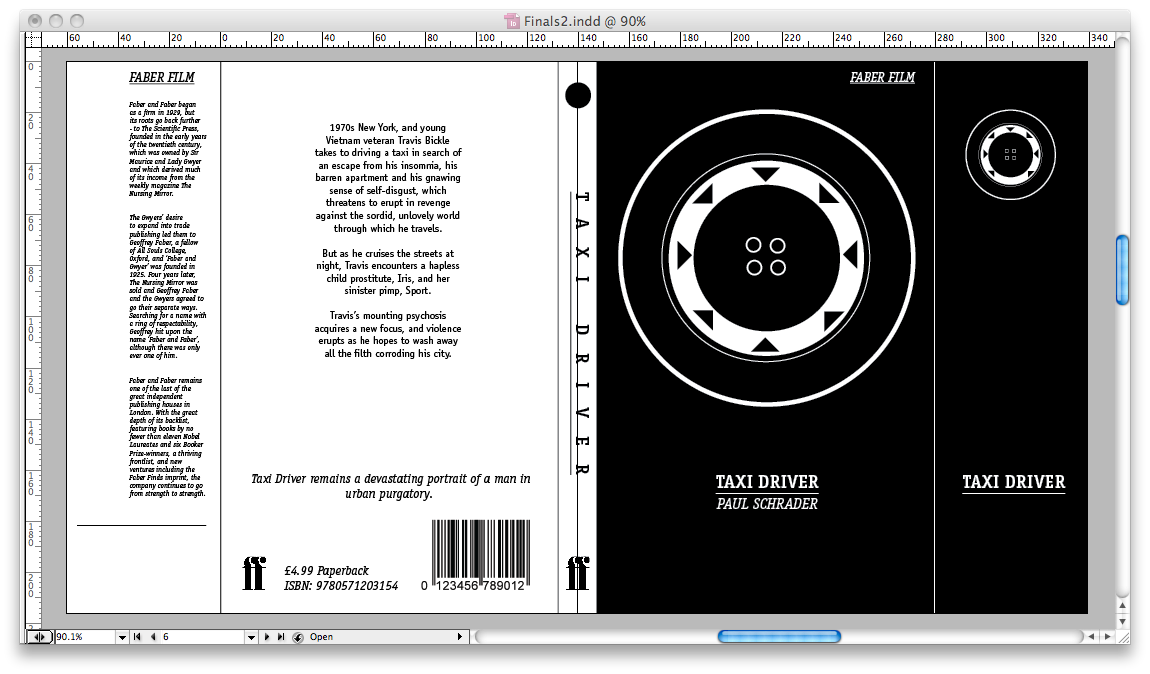Select the large wheel graphic on front cover
This screenshot has width=1150, height=674.
tap(766, 257)
